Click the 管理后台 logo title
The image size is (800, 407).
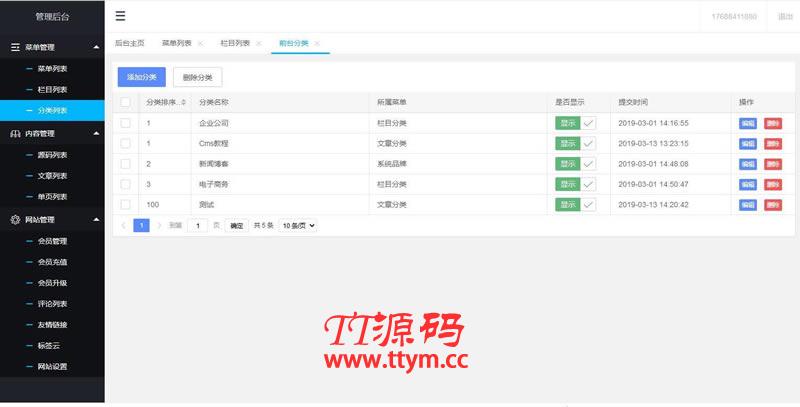pos(52,16)
